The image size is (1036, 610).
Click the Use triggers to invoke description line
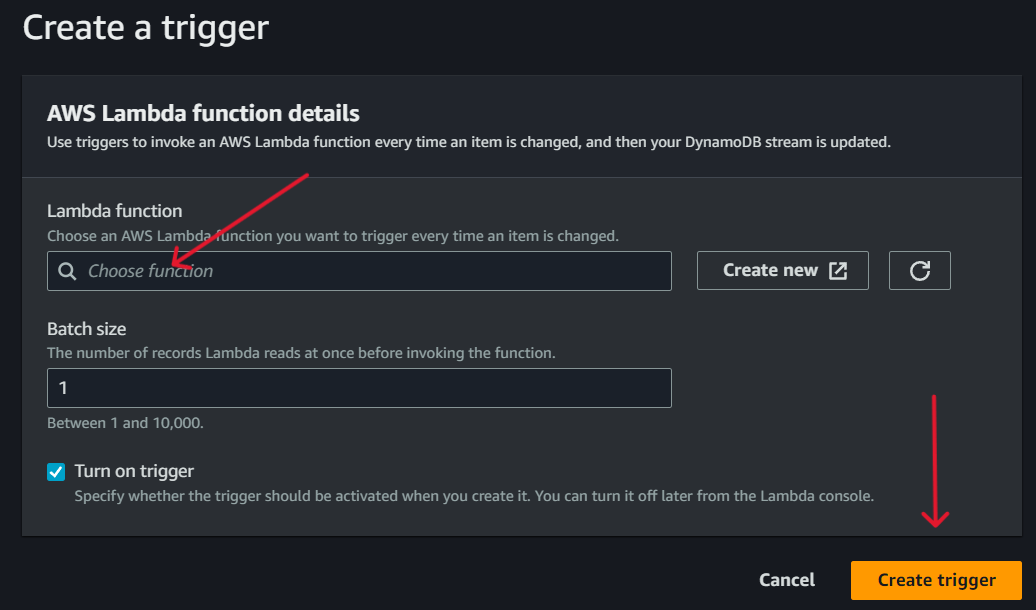(x=468, y=142)
